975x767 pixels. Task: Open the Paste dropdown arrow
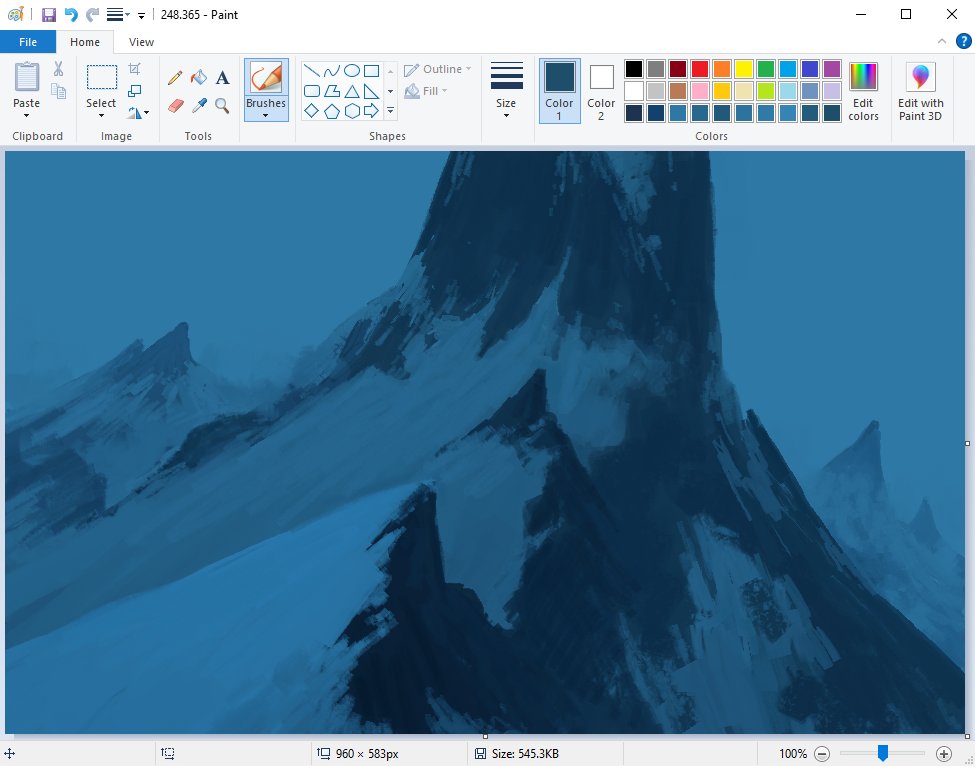coord(27,116)
